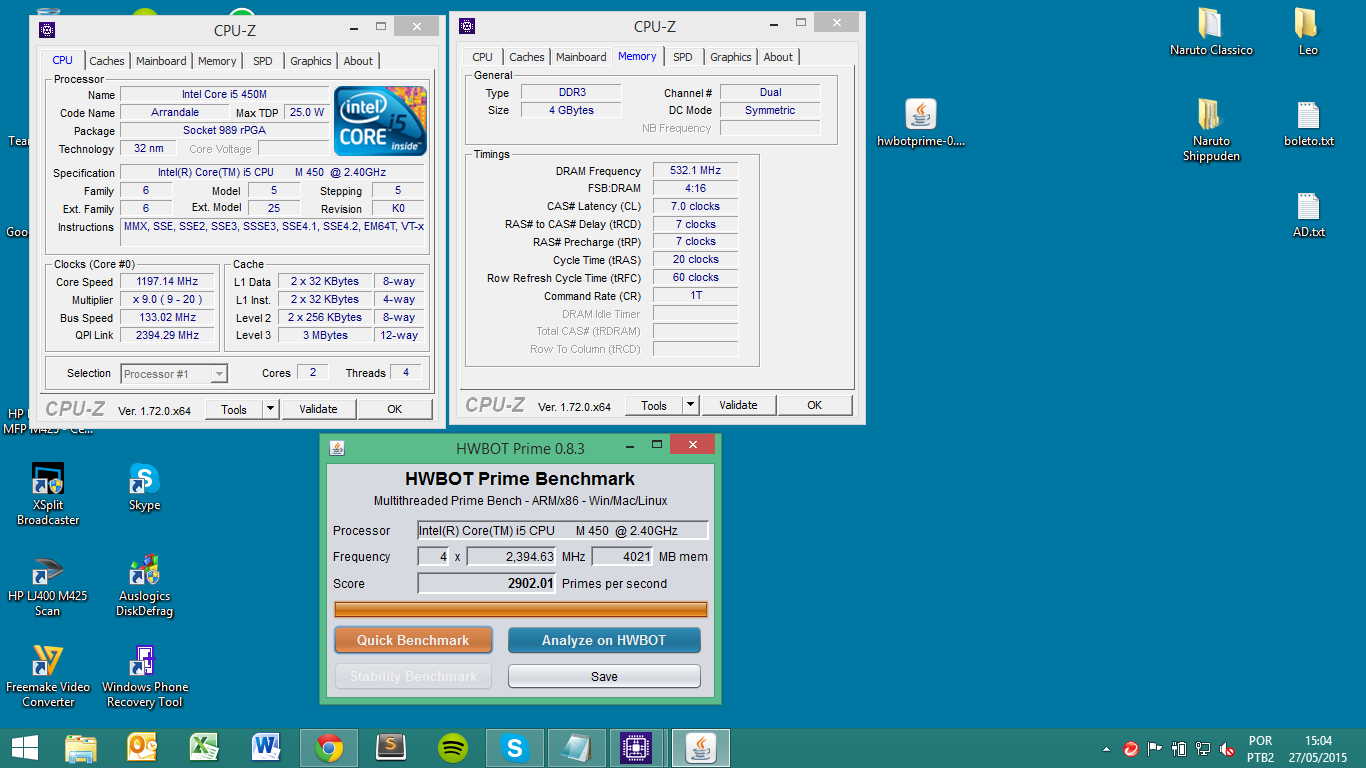This screenshot has width=1366, height=768.
Task: Open Action Center flag icon
Action: [x=1155, y=748]
